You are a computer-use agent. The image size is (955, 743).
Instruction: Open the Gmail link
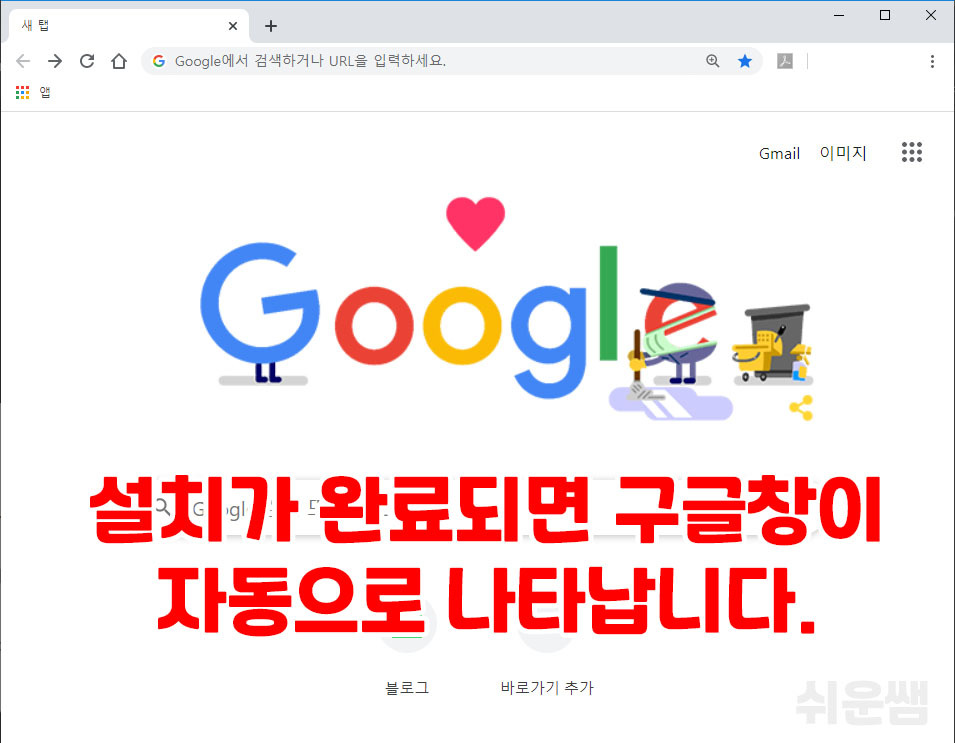click(x=779, y=153)
